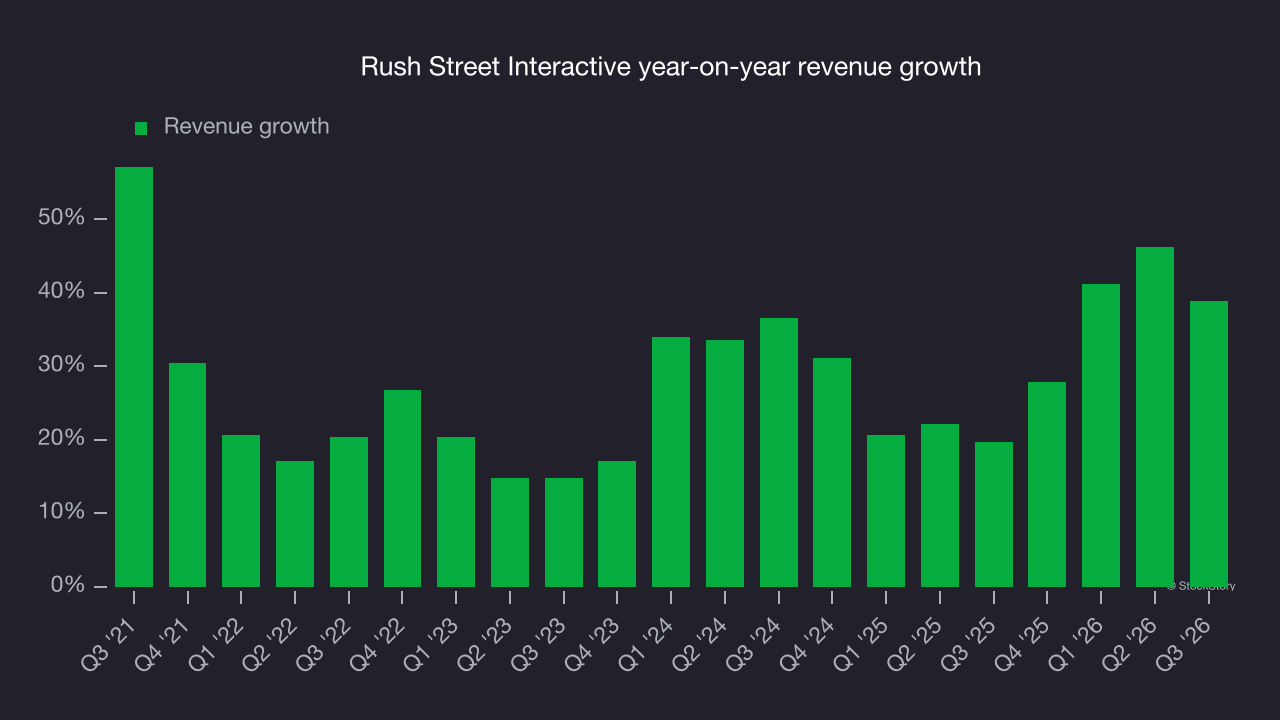
Task: Select the Q1 '23 bar
Action: [456, 512]
